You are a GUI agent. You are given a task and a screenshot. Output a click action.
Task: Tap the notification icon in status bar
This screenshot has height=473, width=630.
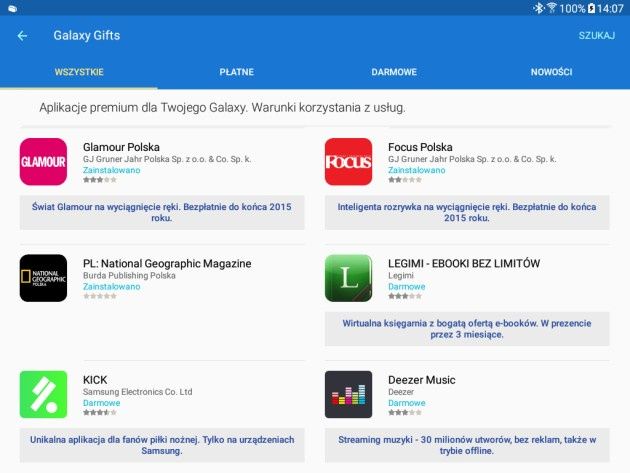12,8
